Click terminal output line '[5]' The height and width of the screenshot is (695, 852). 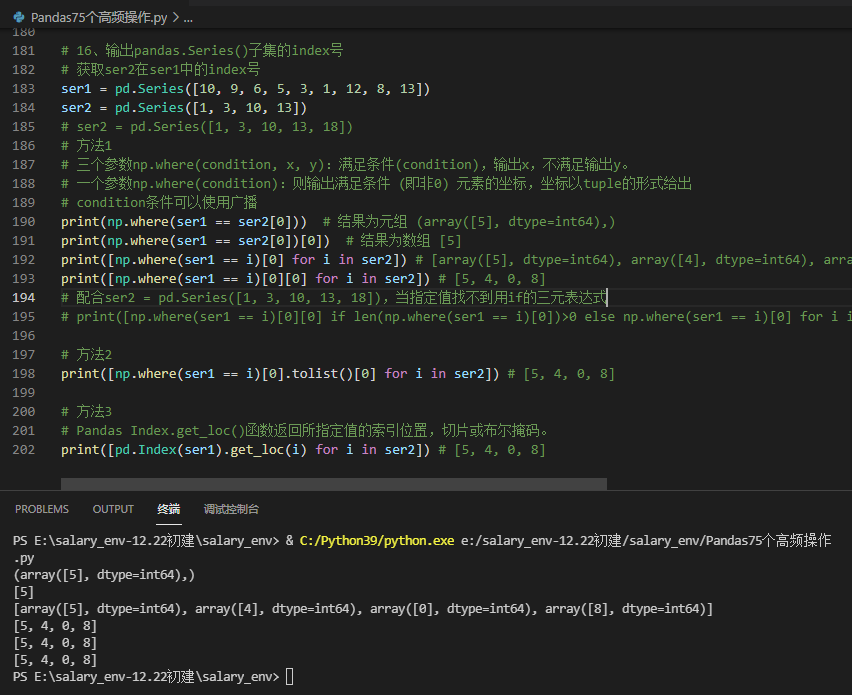tap(23, 592)
